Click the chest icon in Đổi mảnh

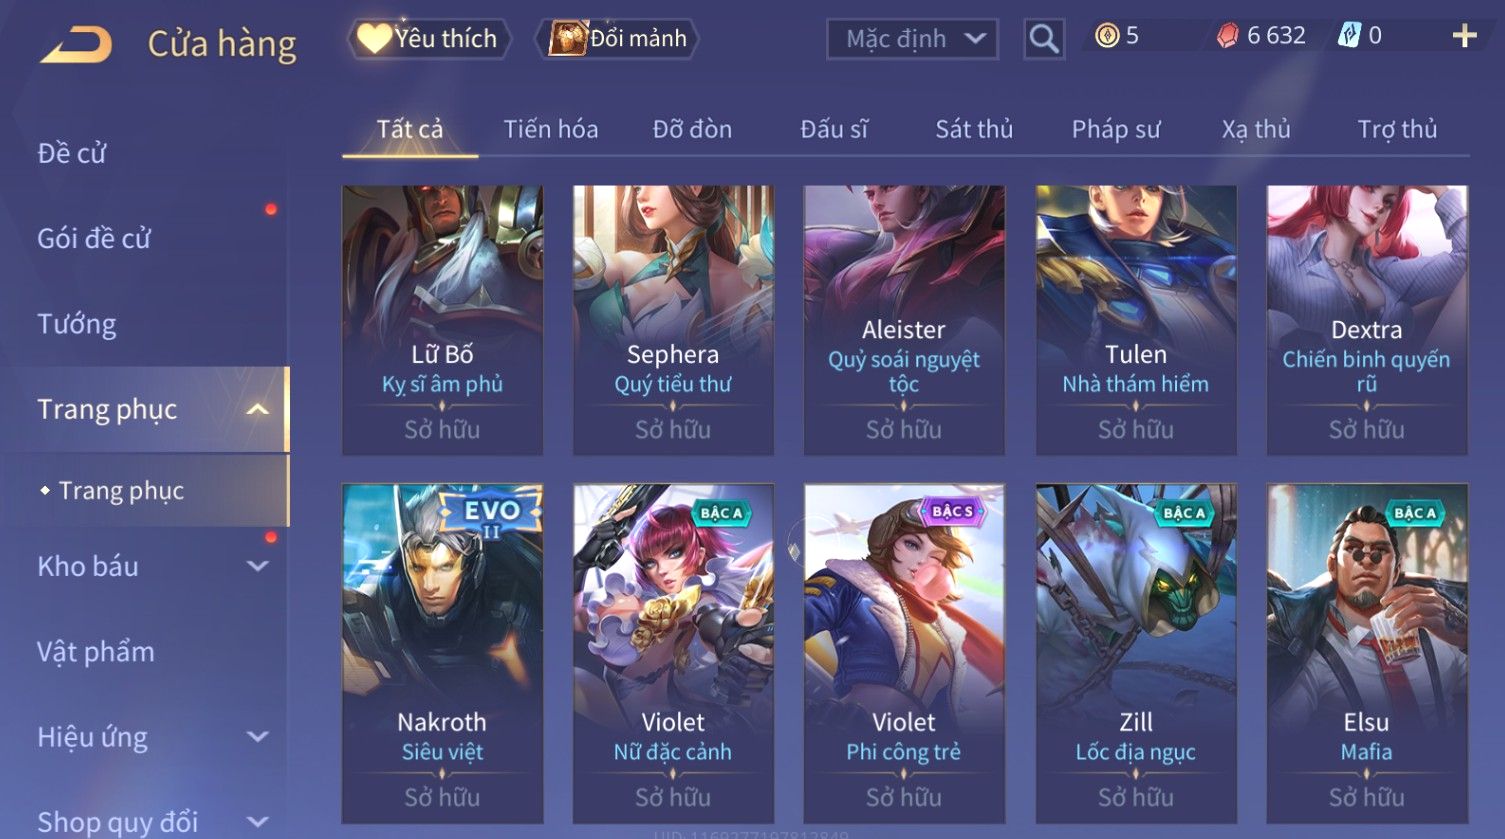point(567,38)
